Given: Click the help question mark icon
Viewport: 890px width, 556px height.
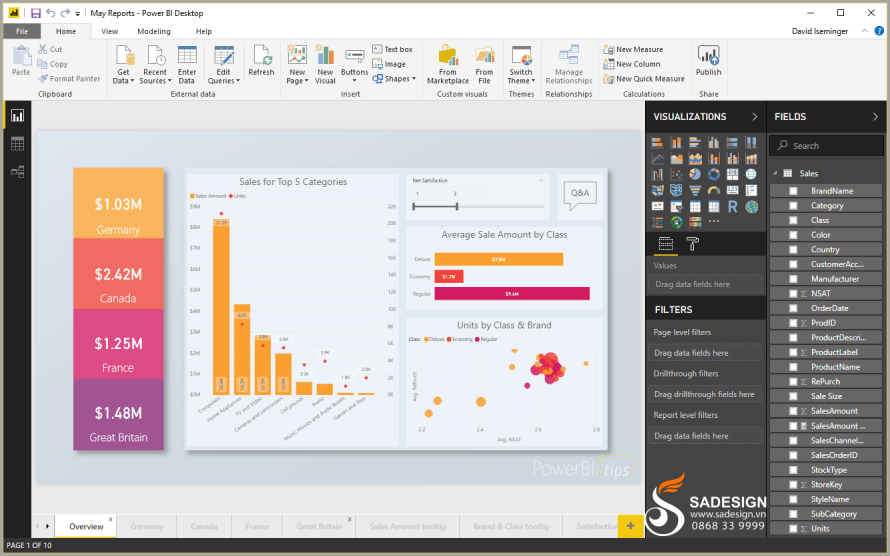Looking at the screenshot, I should click(x=879, y=31).
